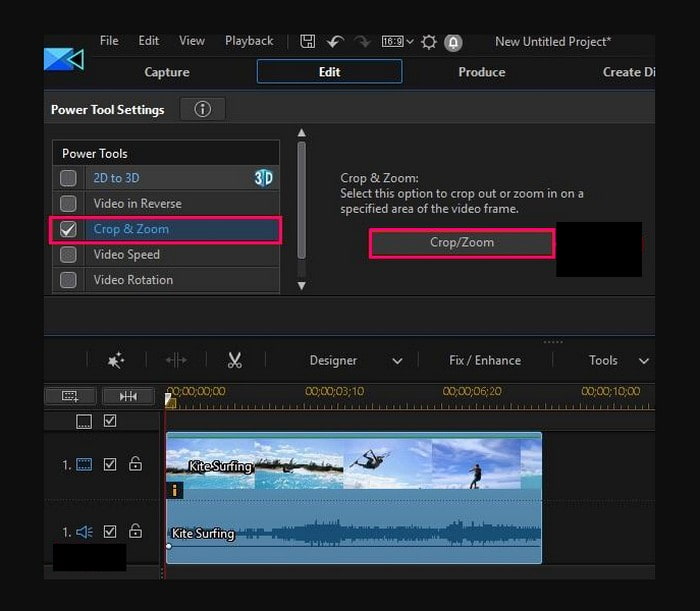Open preferences with the gear icon
700x611 pixels.
[x=429, y=42]
